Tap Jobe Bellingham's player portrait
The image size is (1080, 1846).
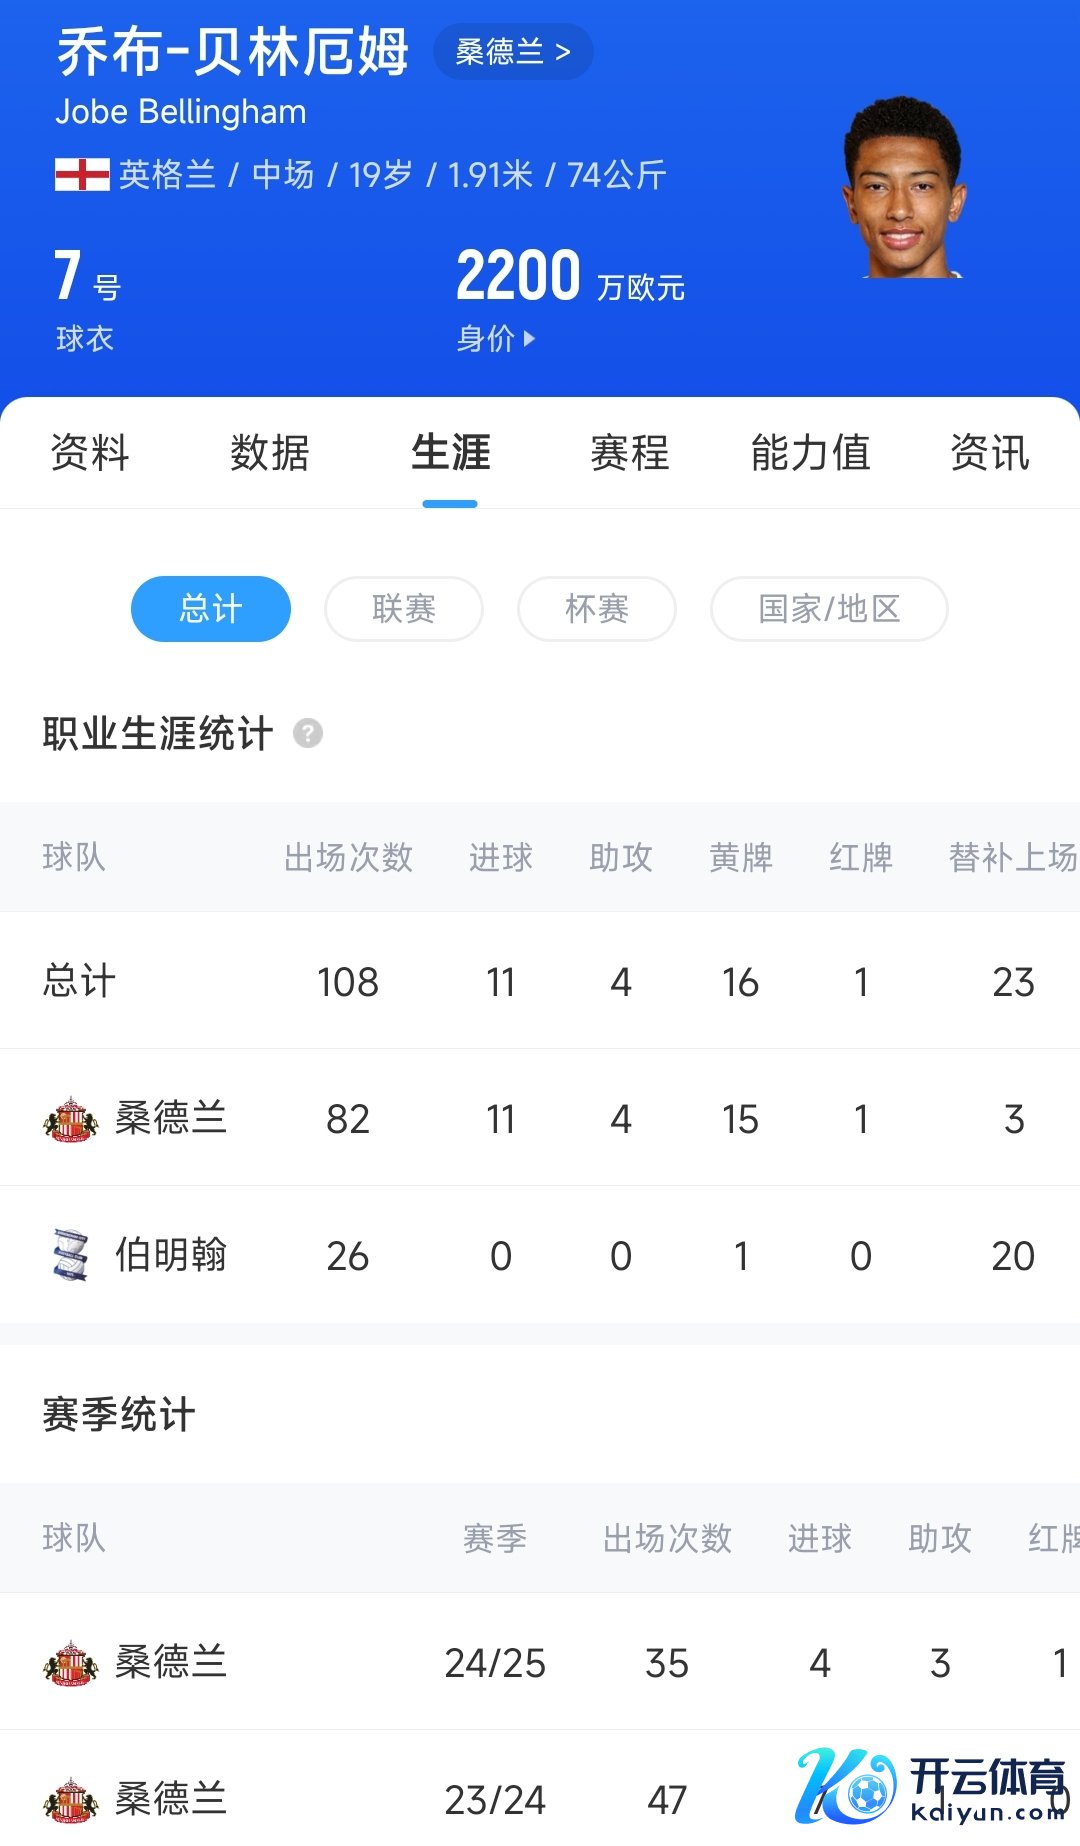pyautogui.click(x=904, y=189)
